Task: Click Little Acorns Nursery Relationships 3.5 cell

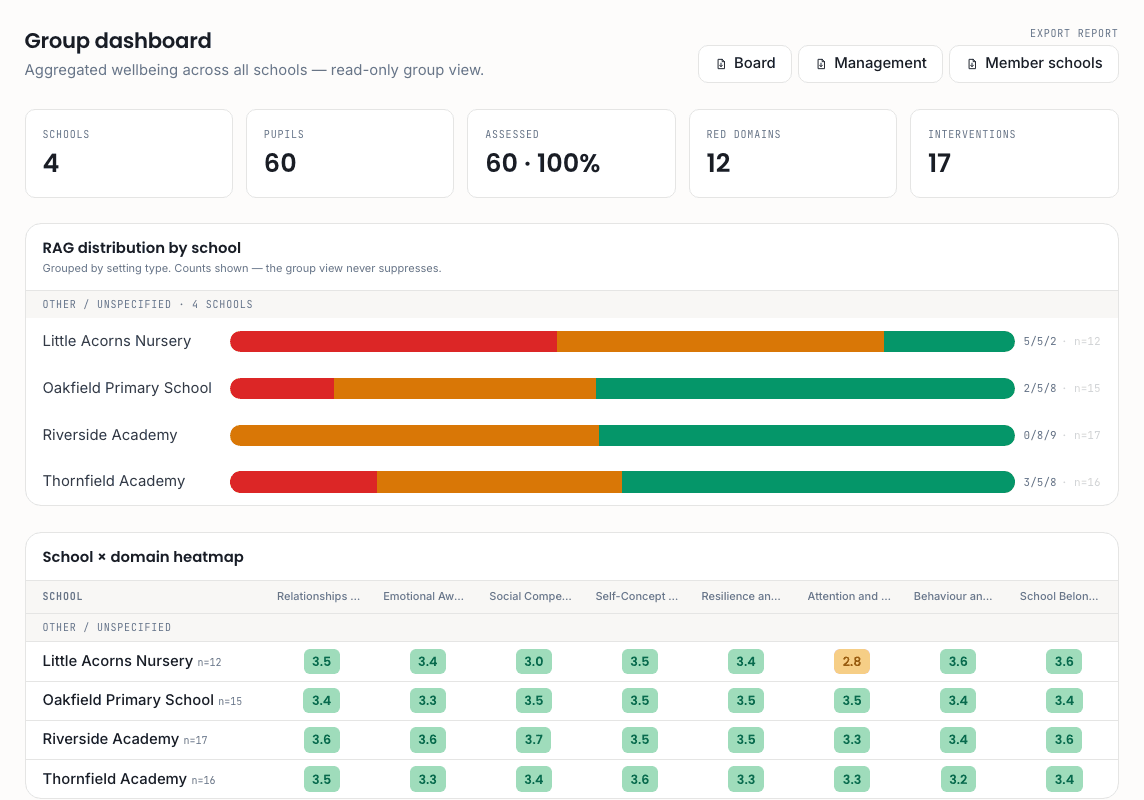Action: (x=322, y=661)
